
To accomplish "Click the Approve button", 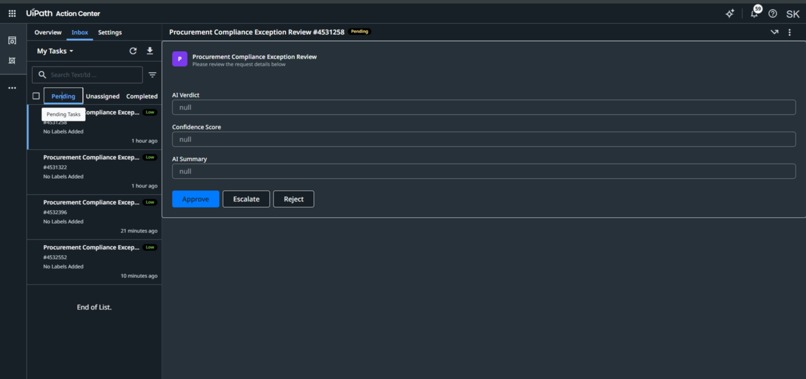I will (x=195, y=199).
